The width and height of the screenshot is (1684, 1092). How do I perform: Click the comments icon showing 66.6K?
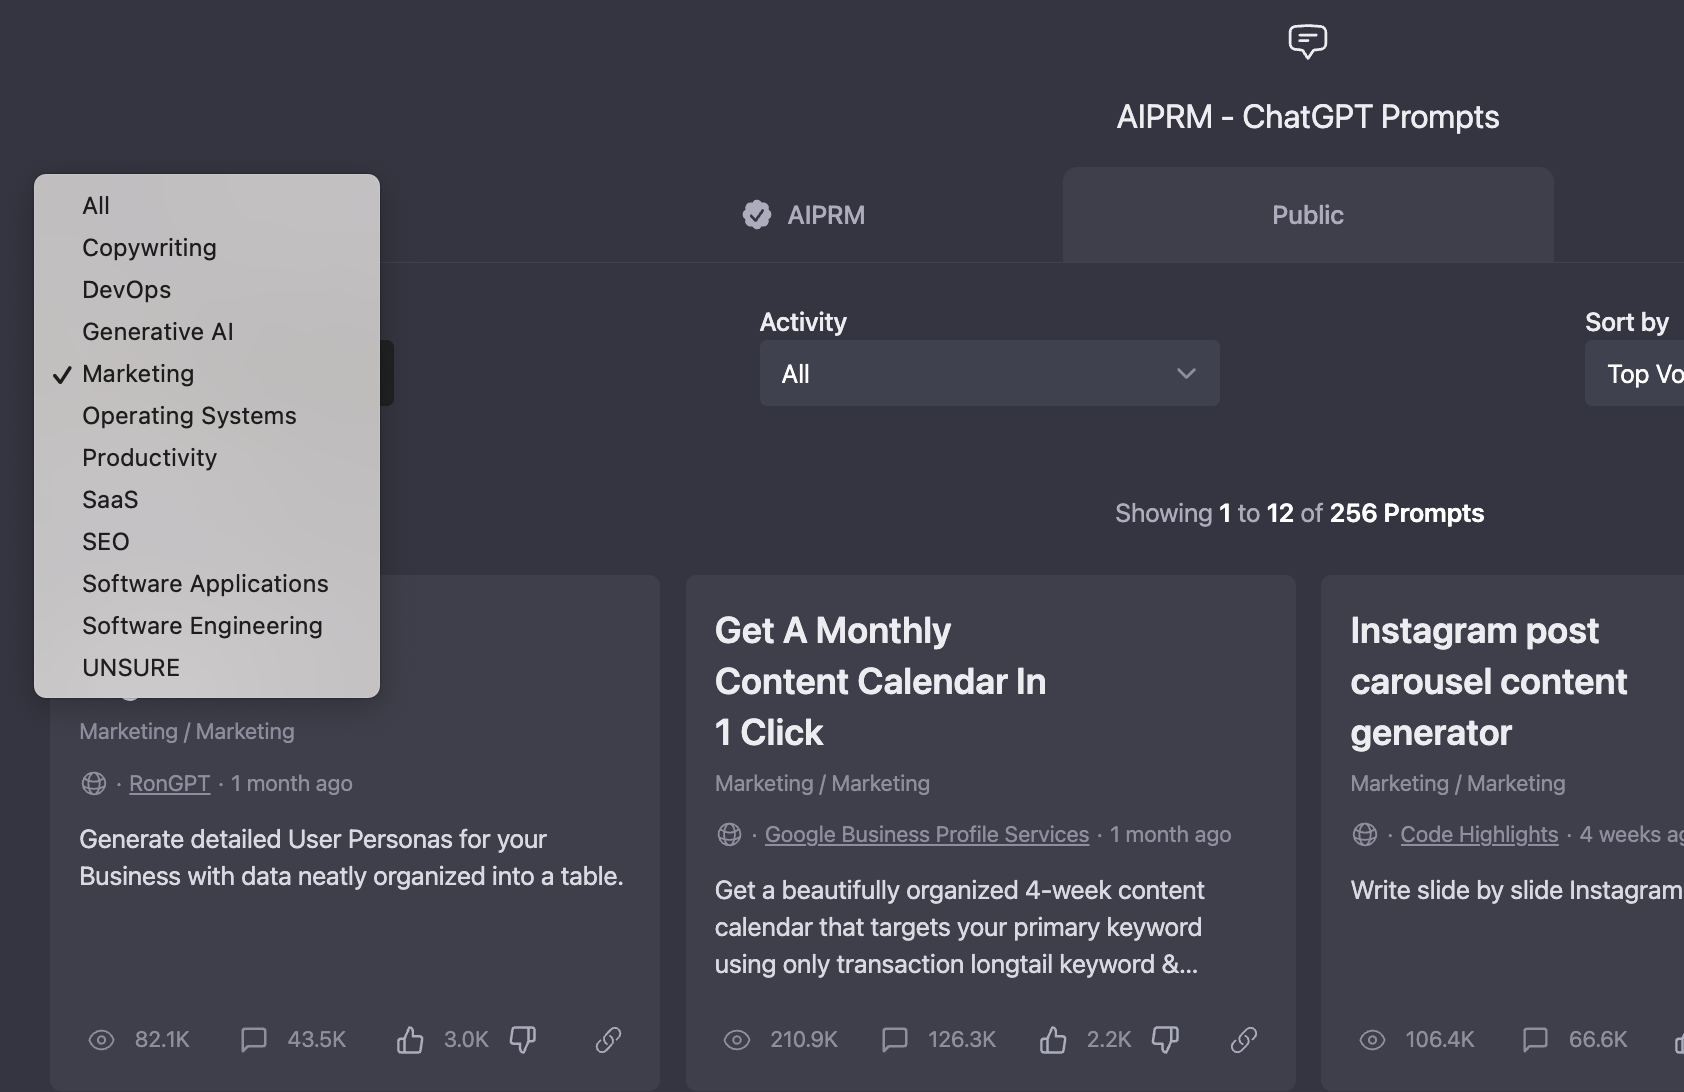pos(1535,1040)
